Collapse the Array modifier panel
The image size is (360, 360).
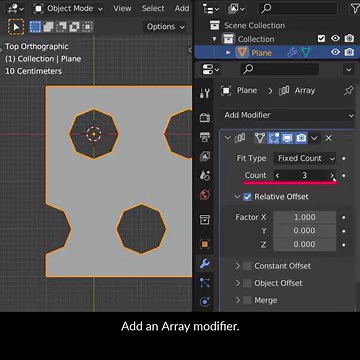228,138
